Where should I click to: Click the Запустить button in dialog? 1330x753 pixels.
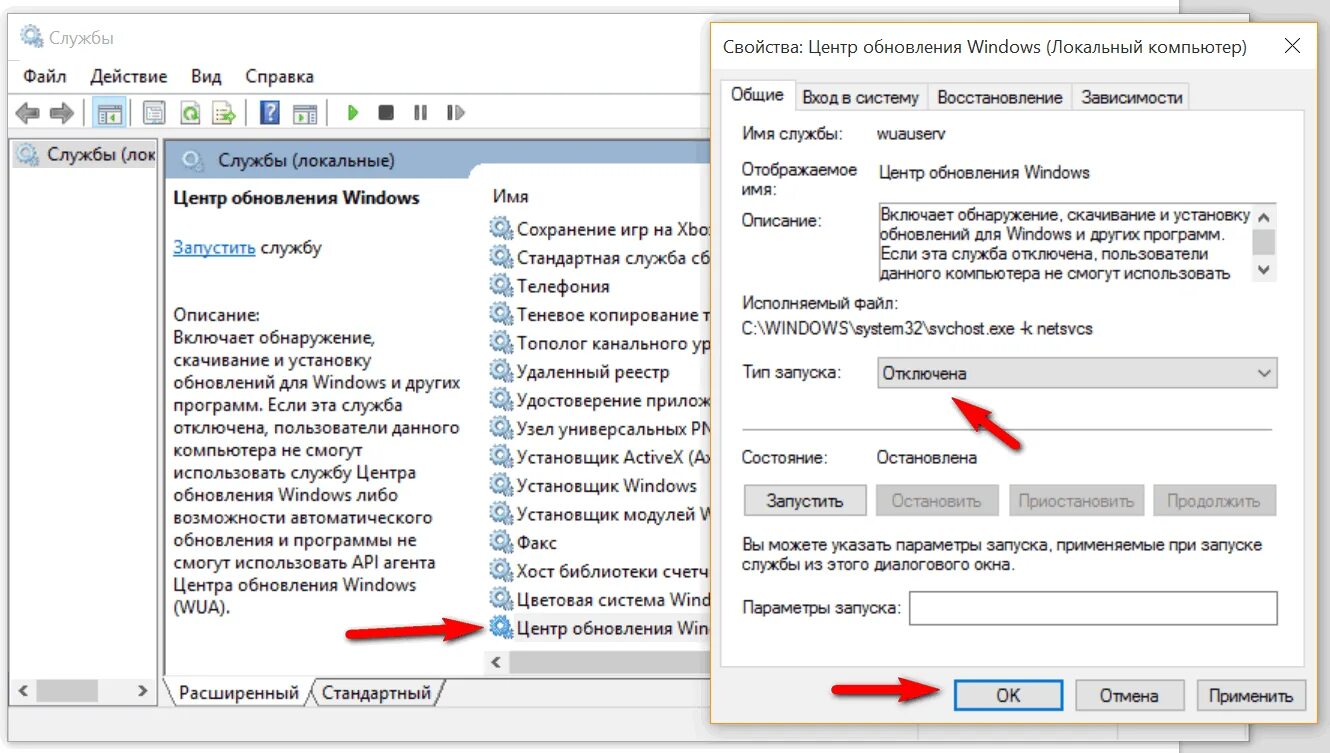[x=805, y=500]
